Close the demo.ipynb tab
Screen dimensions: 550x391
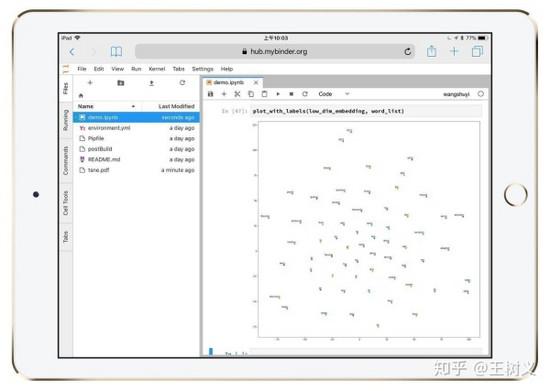256,82
